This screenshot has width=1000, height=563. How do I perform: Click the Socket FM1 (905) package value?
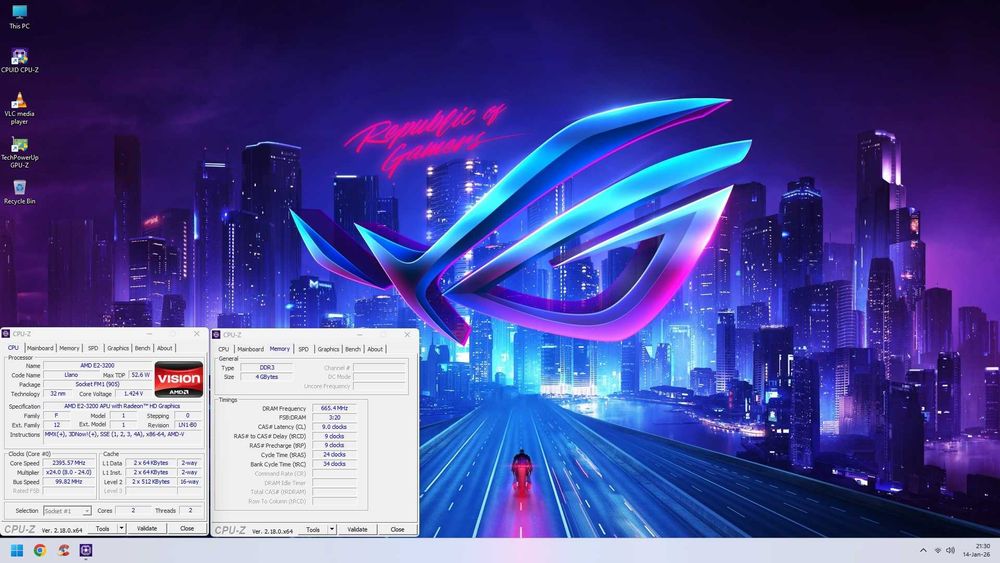[98, 384]
